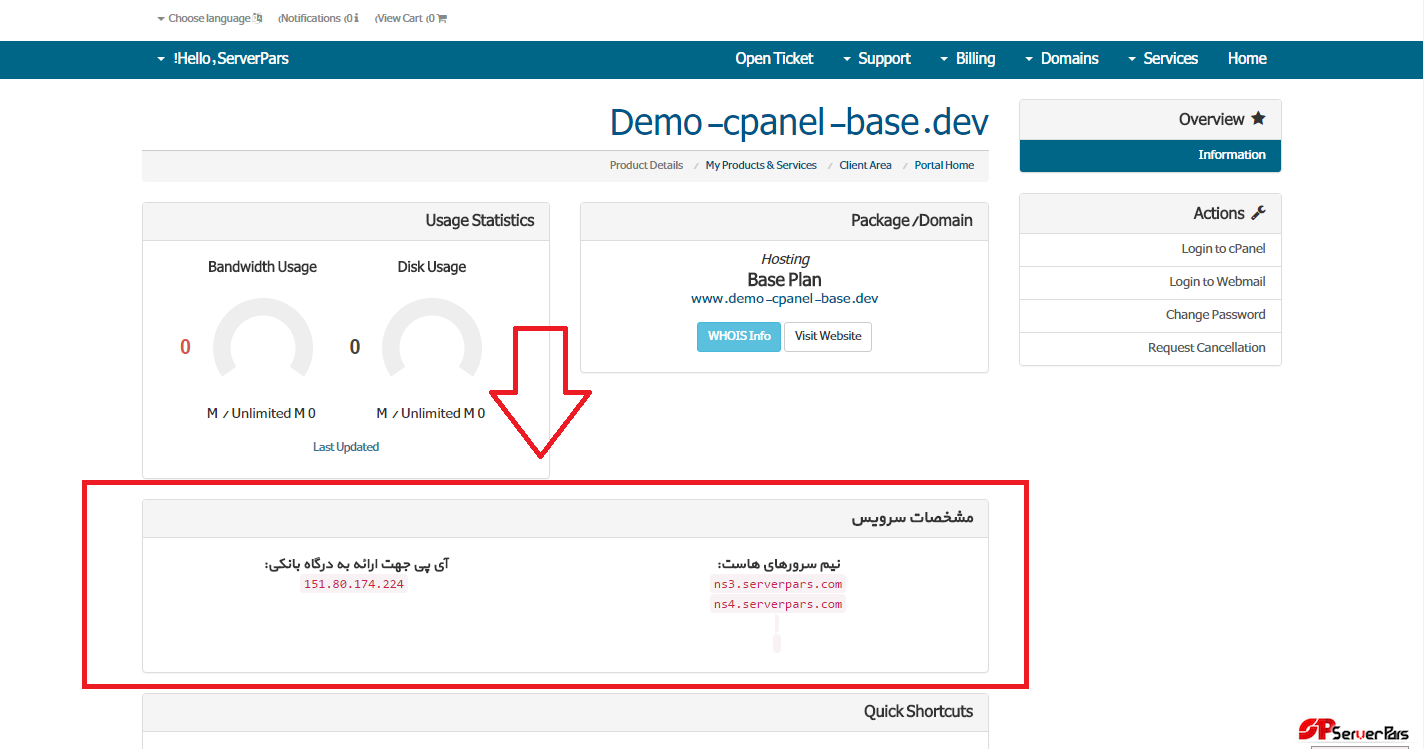Expand the Domains menu
Screen dimensions: 1424x749
coord(1062,59)
